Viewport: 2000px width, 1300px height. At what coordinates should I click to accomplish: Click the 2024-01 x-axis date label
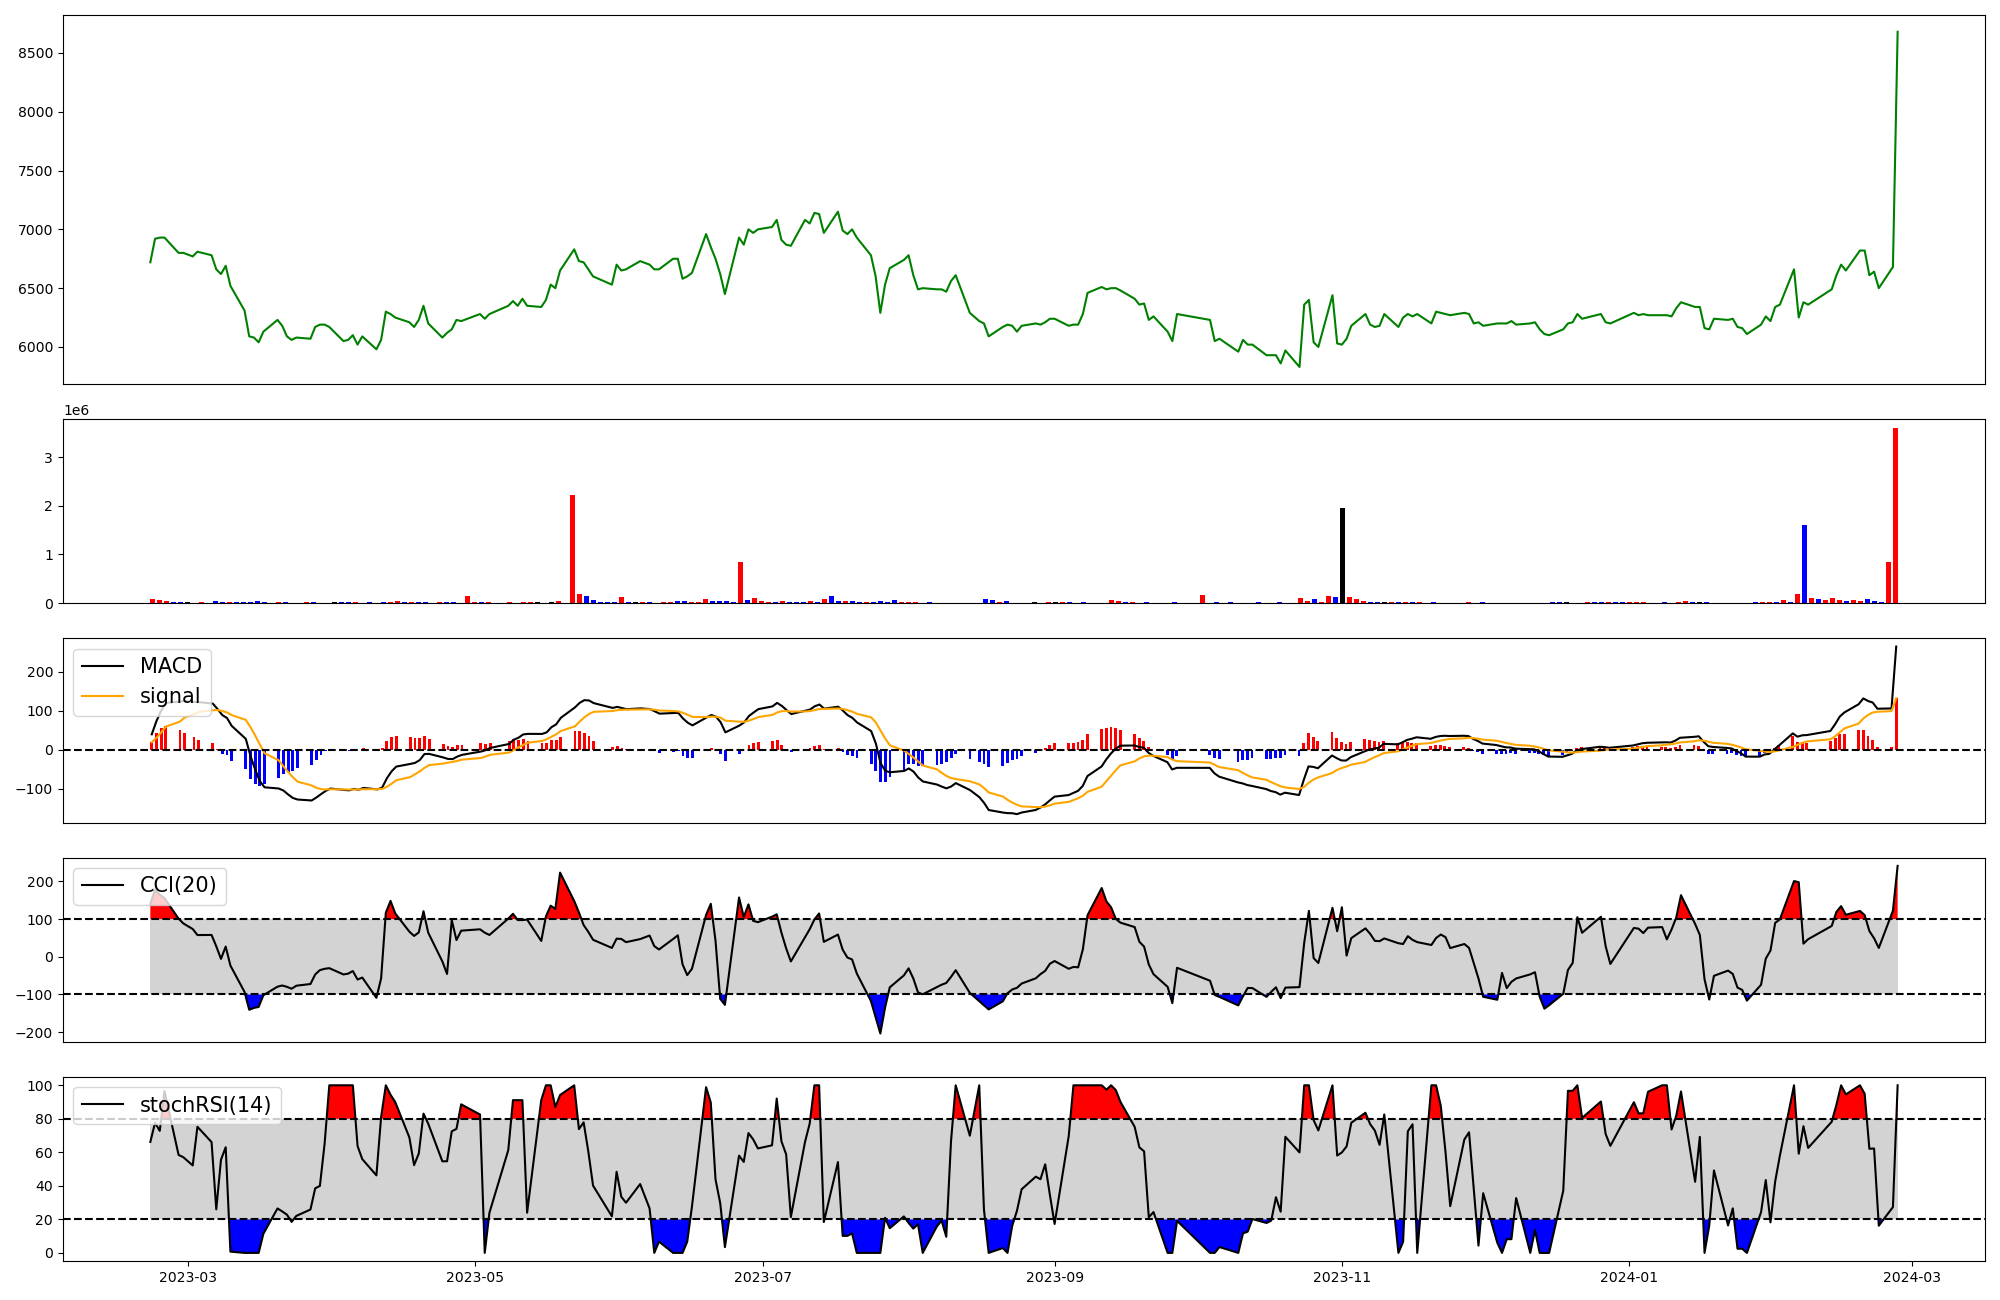tap(1630, 1277)
